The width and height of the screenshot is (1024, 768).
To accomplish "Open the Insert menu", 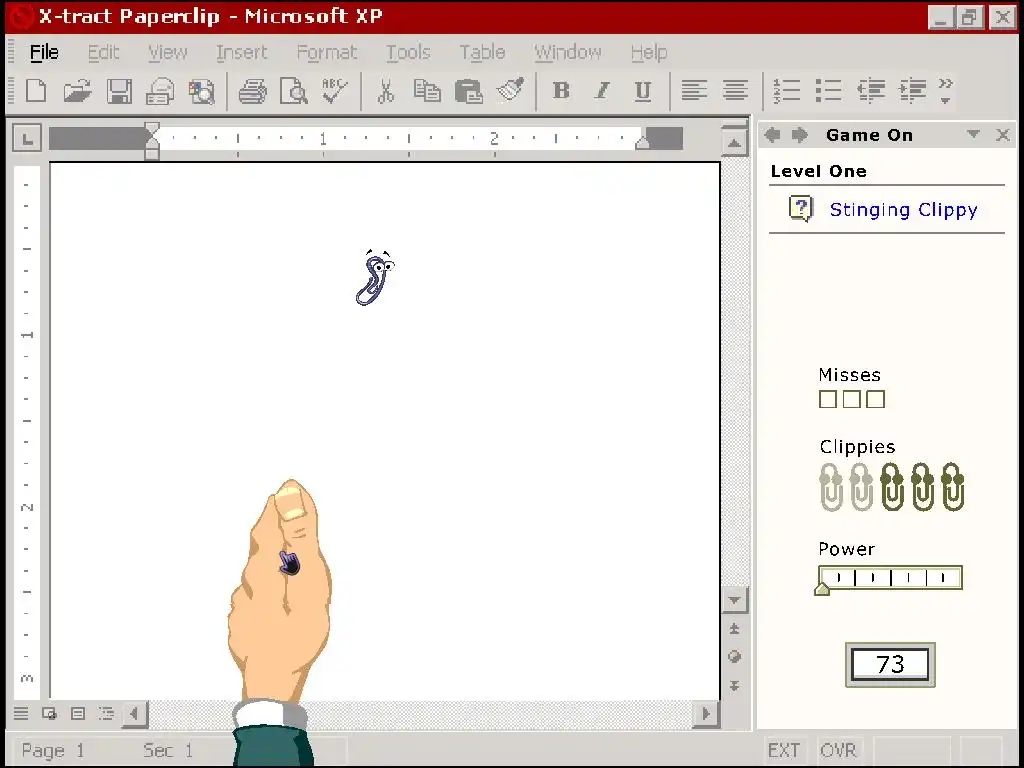I will (x=242, y=52).
